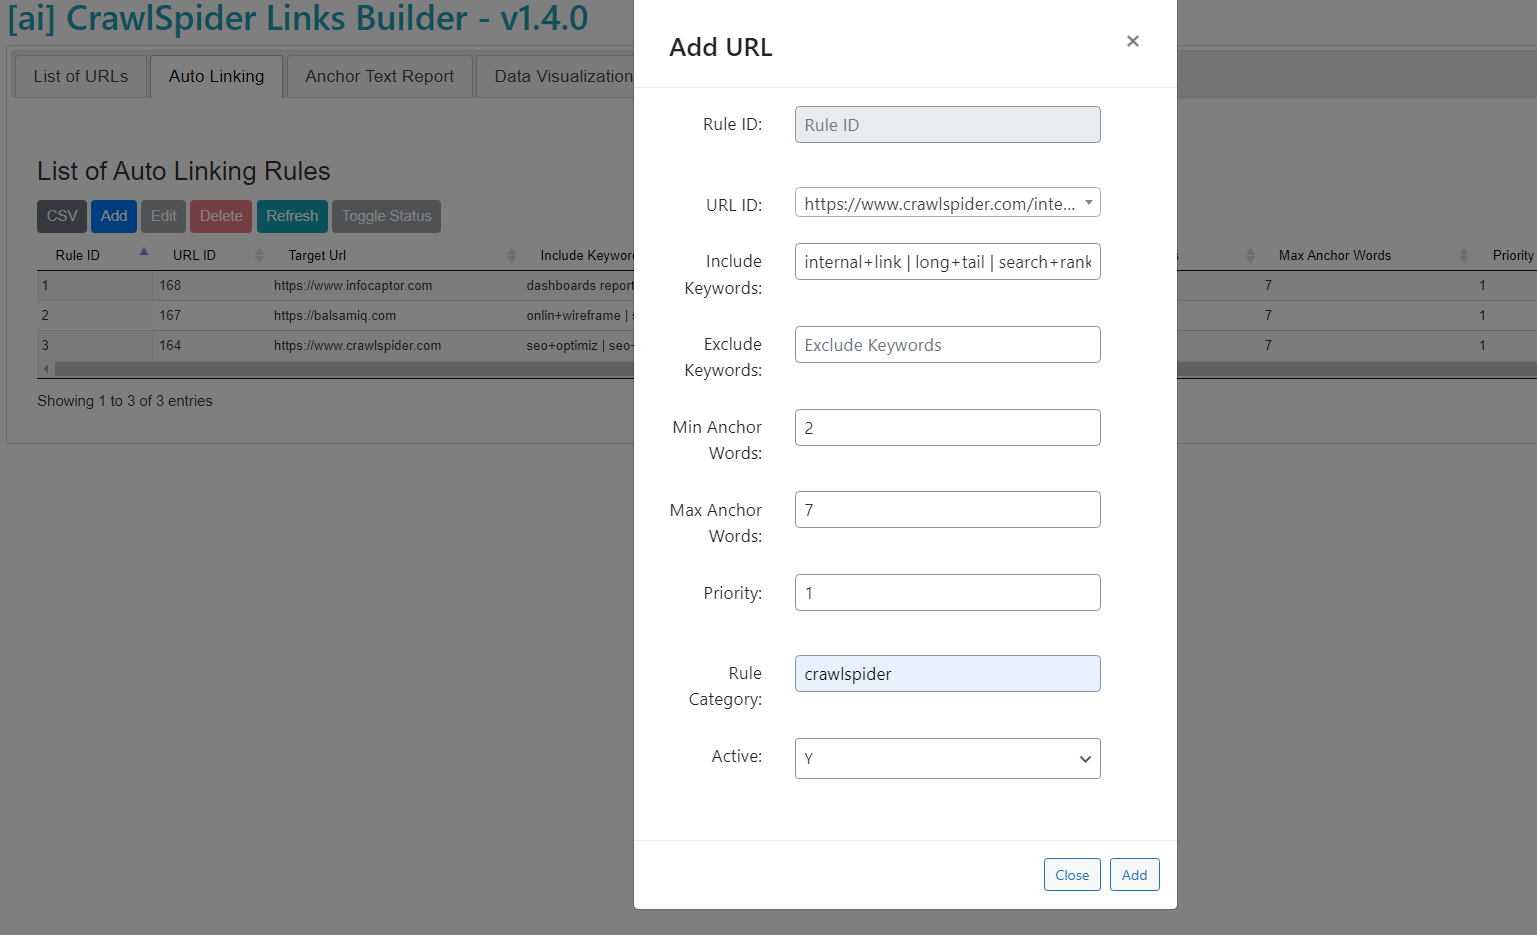Click the horizontal scrollbar below the table

[300, 369]
